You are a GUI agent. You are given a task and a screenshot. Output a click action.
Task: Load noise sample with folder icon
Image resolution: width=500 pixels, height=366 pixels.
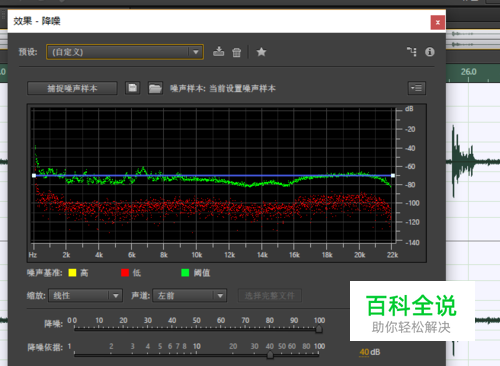click(155, 88)
